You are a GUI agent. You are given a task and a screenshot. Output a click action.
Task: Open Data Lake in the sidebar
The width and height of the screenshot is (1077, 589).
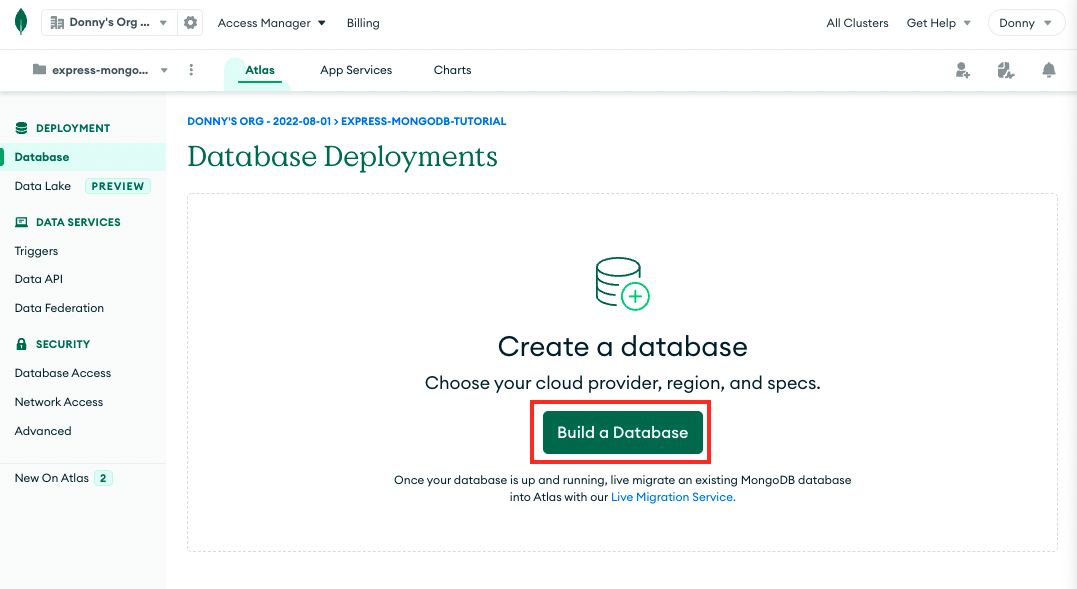43,186
